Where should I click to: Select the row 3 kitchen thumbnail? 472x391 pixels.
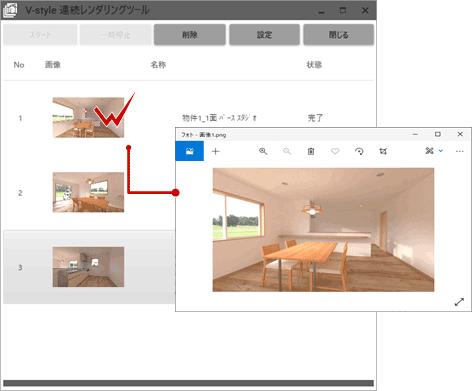(88, 267)
